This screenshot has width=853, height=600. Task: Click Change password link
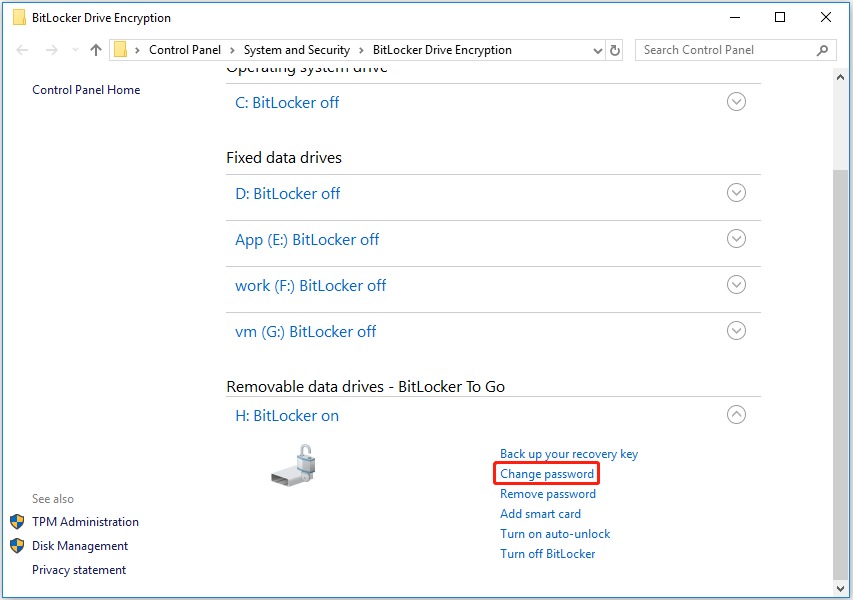tap(547, 474)
